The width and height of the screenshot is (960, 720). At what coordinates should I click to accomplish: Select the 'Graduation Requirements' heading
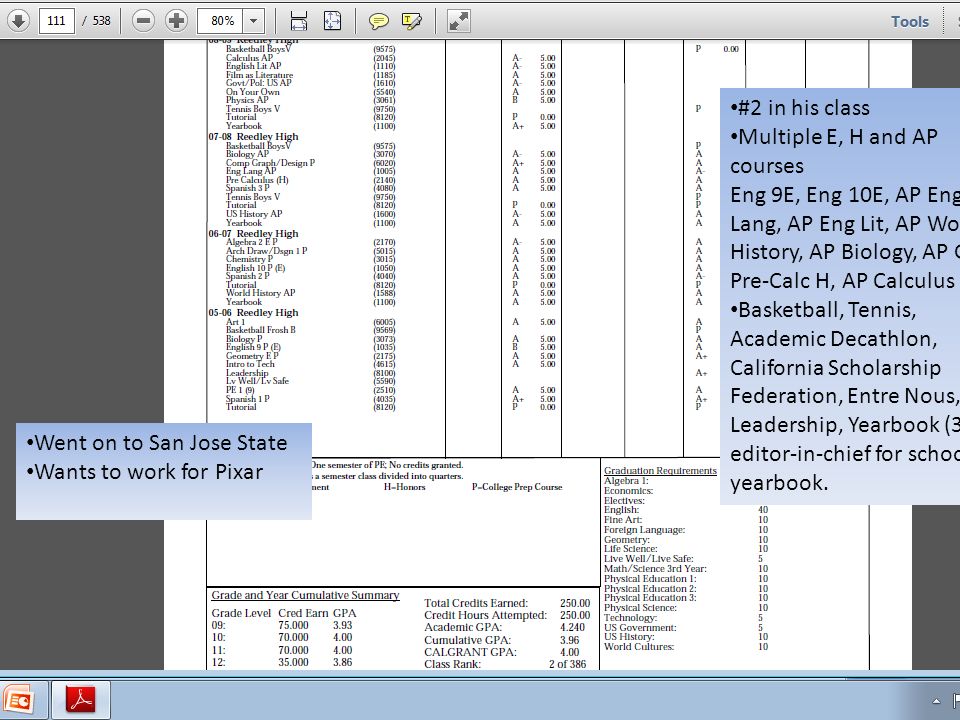(660, 470)
